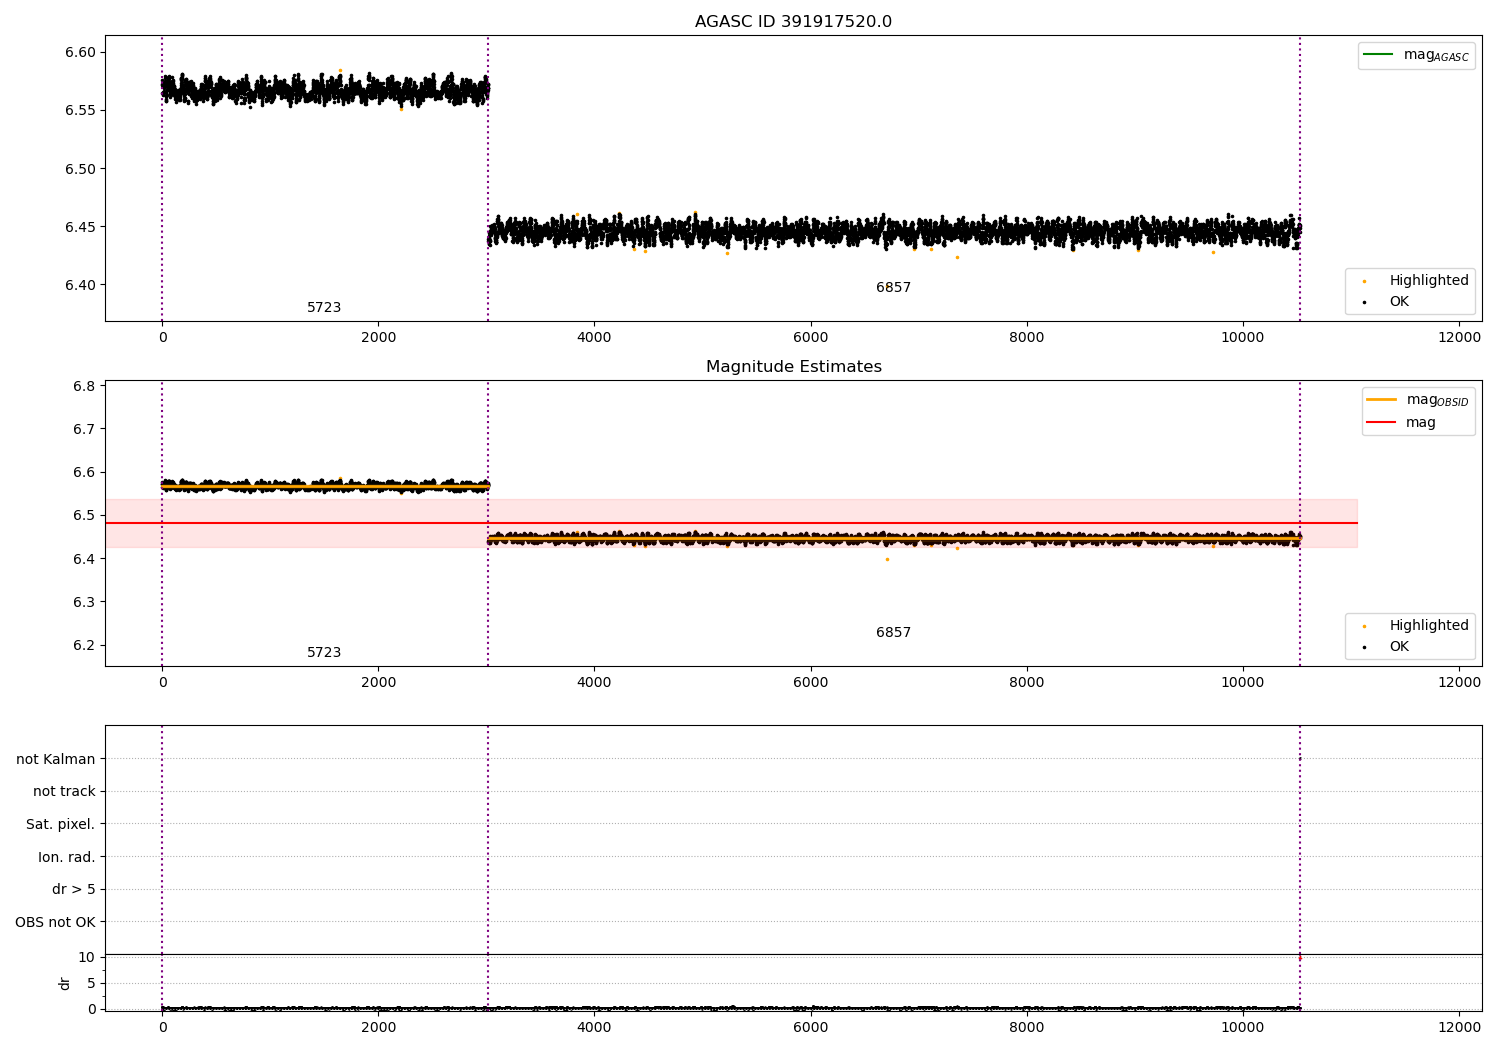Click the 6.40 y-axis tick in top plot
Viewport: 1500px width, 1050px height.
[80, 285]
